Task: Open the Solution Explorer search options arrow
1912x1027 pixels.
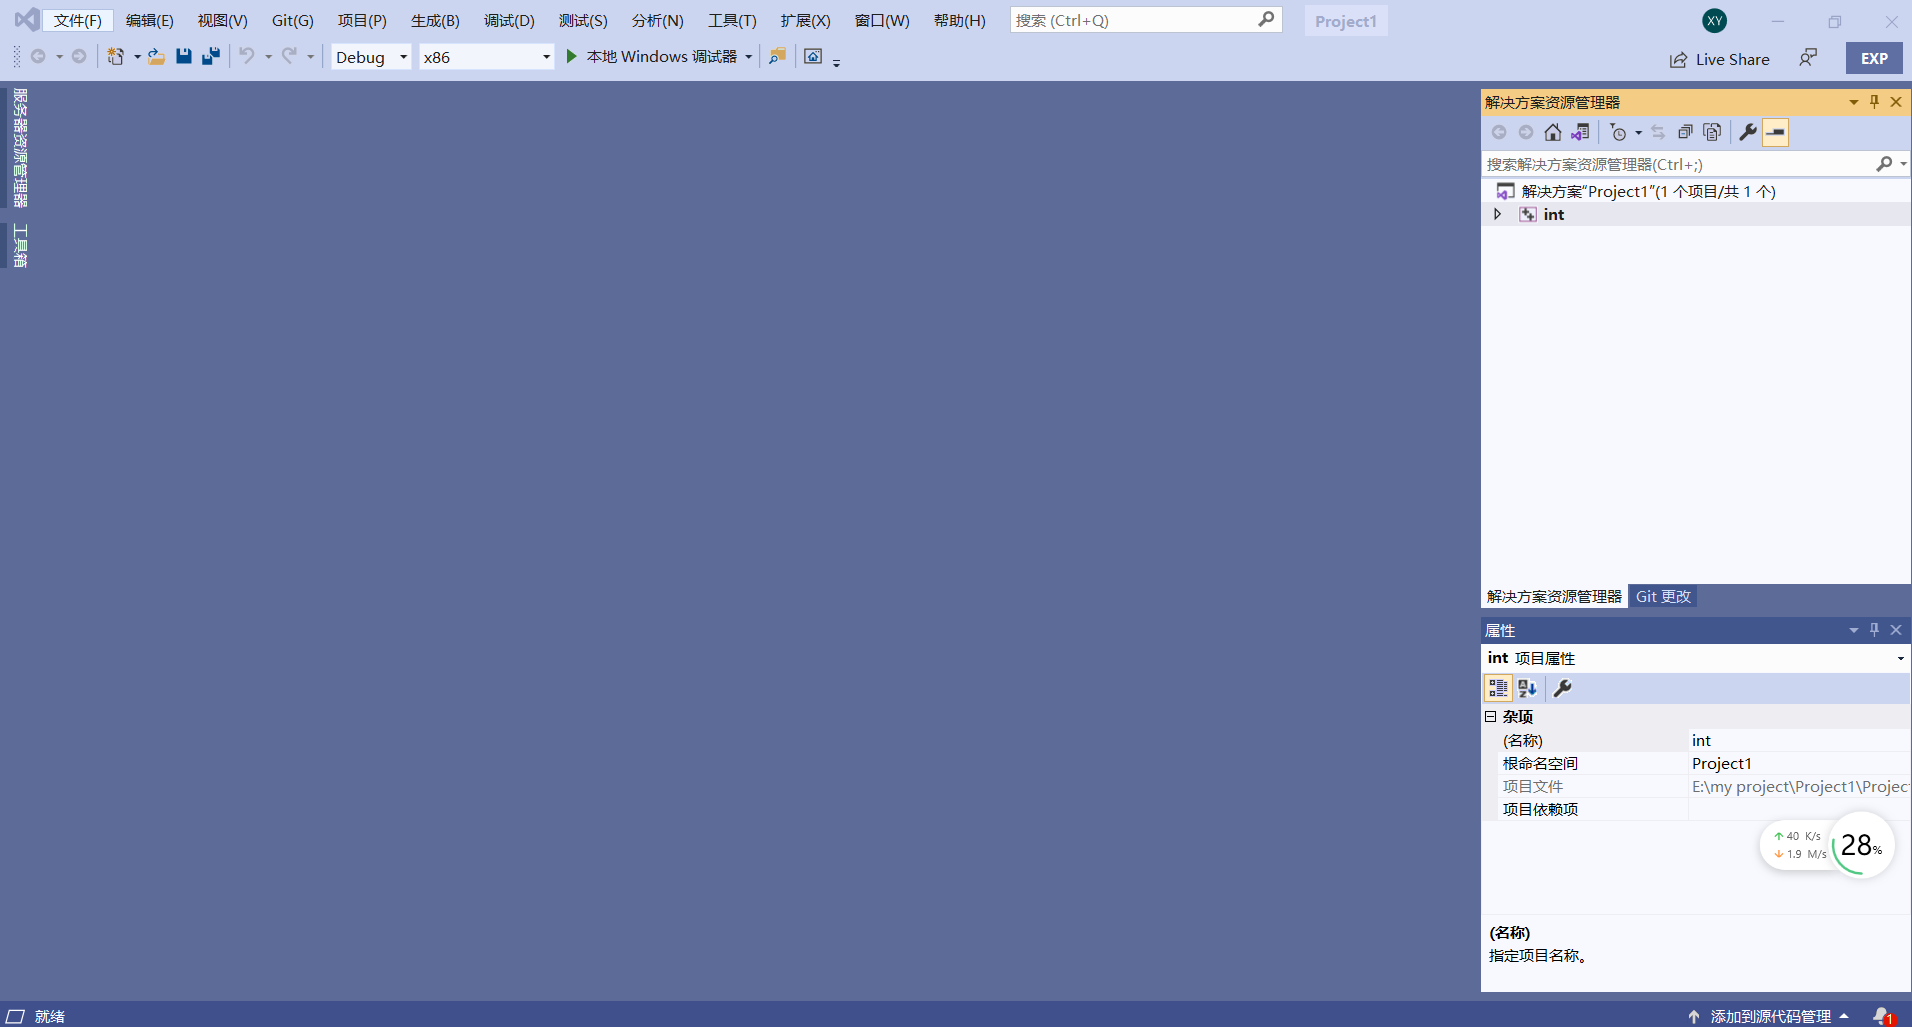Action: tap(1903, 164)
